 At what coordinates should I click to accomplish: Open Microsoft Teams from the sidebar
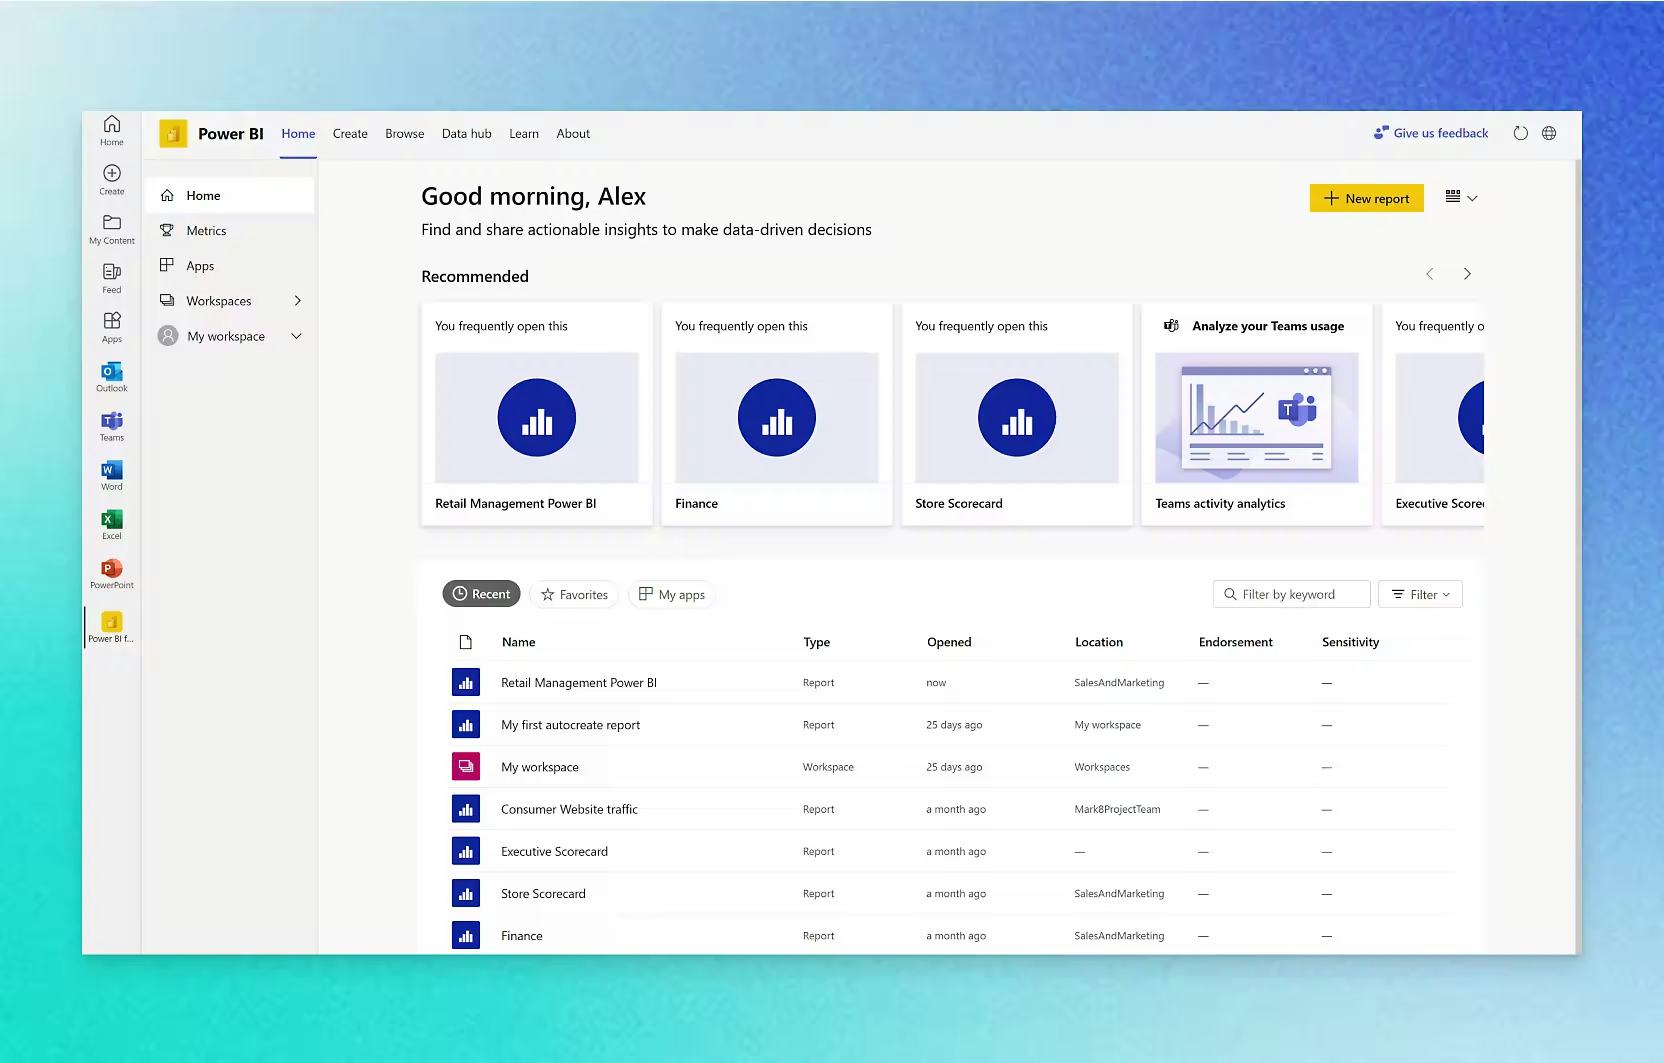[x=111, y=426]
